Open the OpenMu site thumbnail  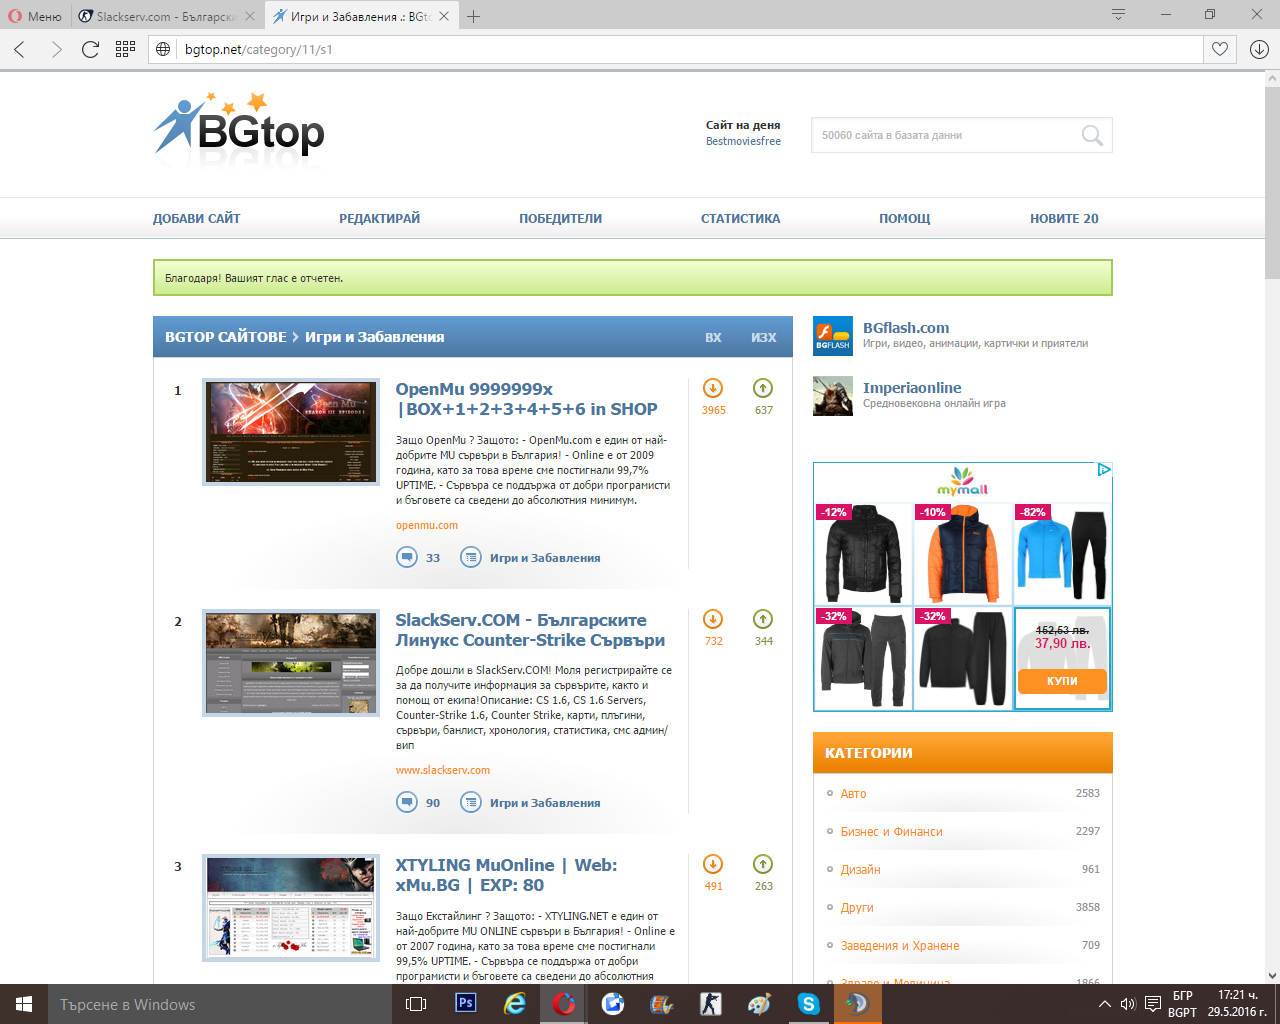pos(291,432)
